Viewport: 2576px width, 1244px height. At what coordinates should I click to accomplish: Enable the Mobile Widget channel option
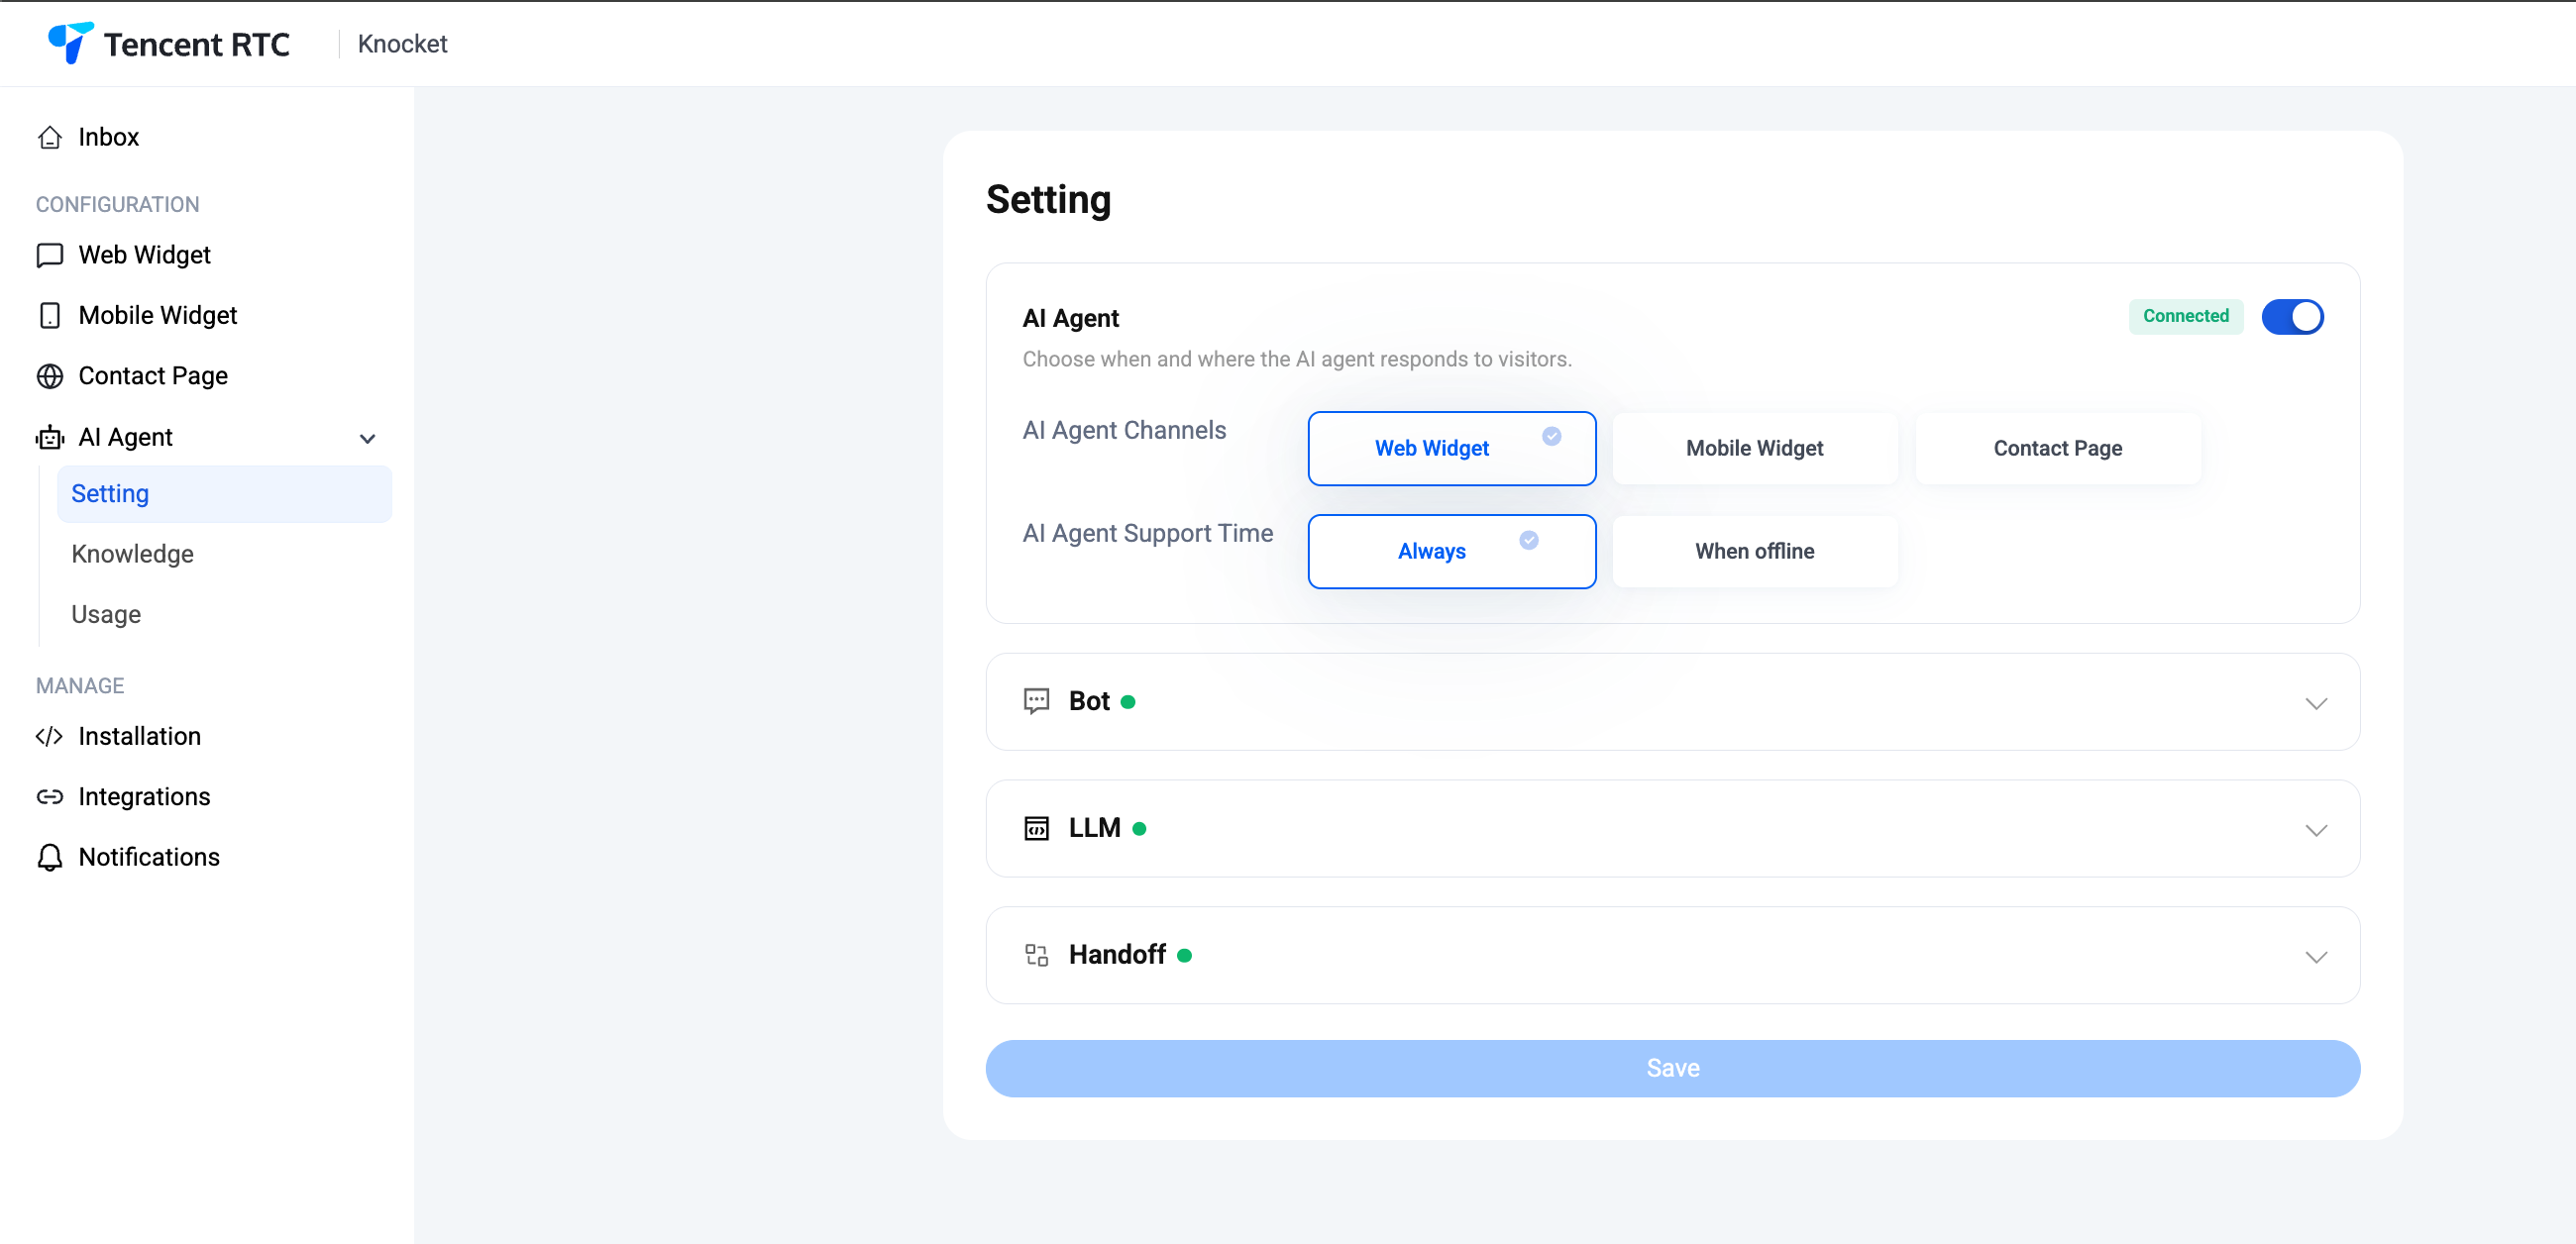click(x=1754, y=448)
